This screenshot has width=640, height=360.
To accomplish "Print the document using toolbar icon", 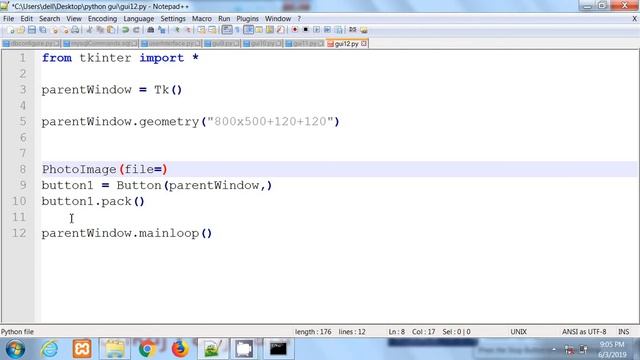I will pyautogui.click(x=76, y=30).
